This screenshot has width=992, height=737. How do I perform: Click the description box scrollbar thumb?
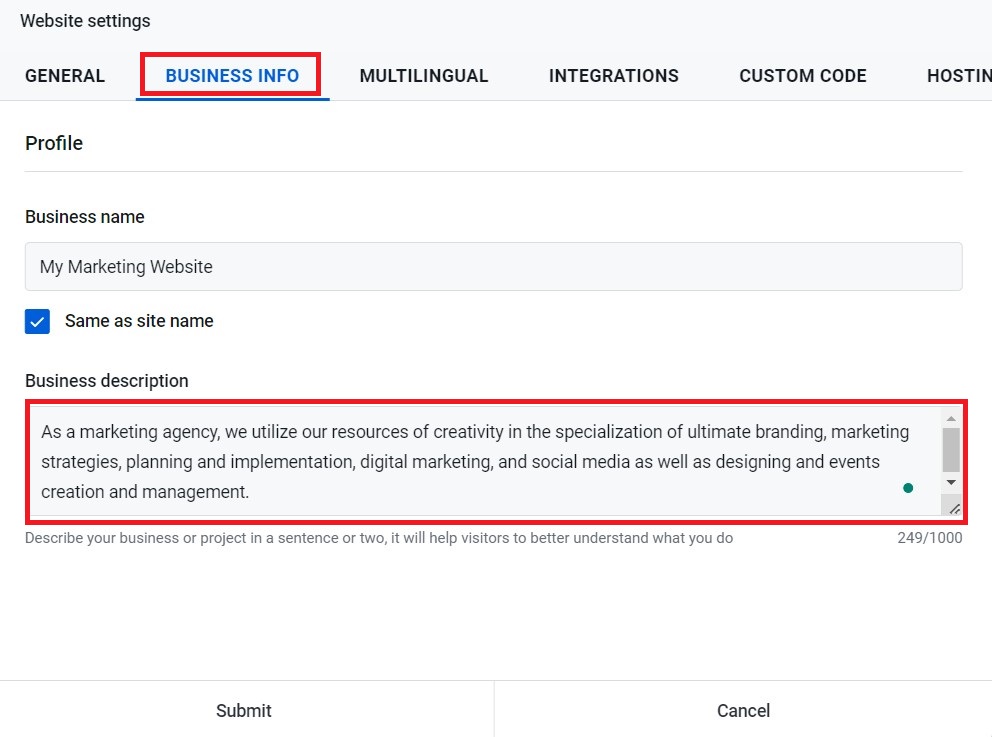(951, 449)
